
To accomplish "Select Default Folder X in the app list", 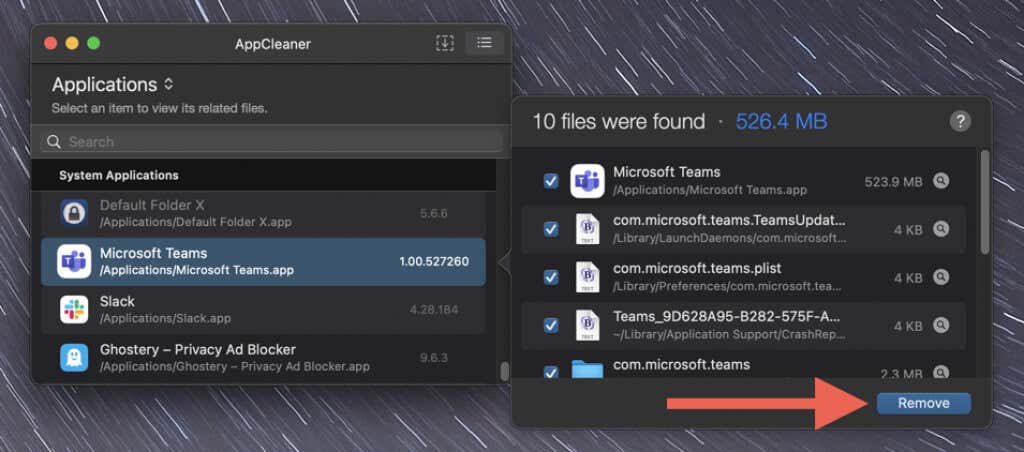I will pyautogui.click(x=263, y=213).
